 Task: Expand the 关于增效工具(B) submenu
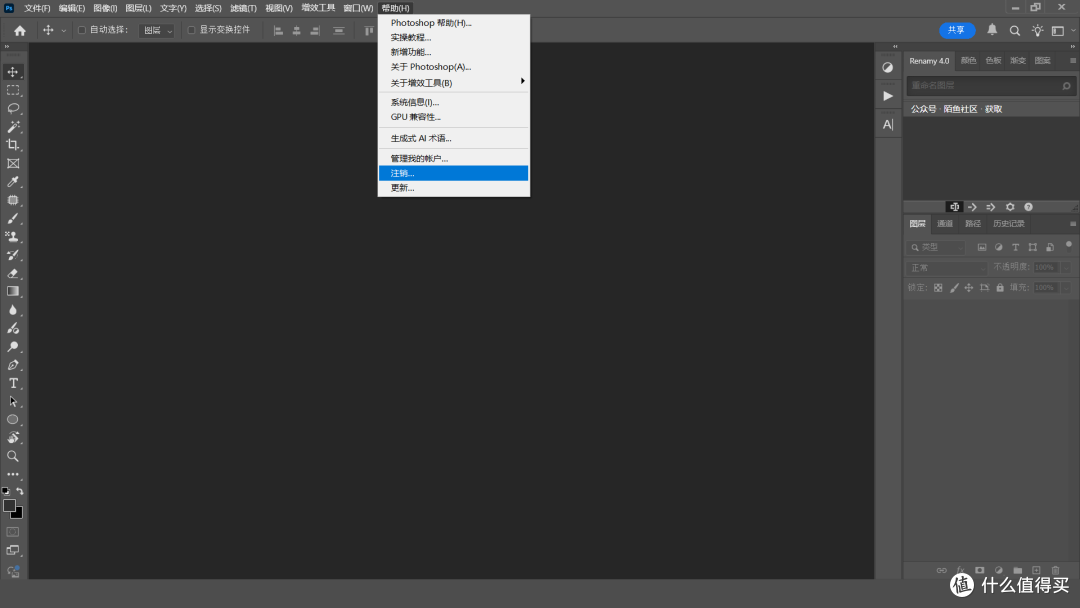click(453, 83)
